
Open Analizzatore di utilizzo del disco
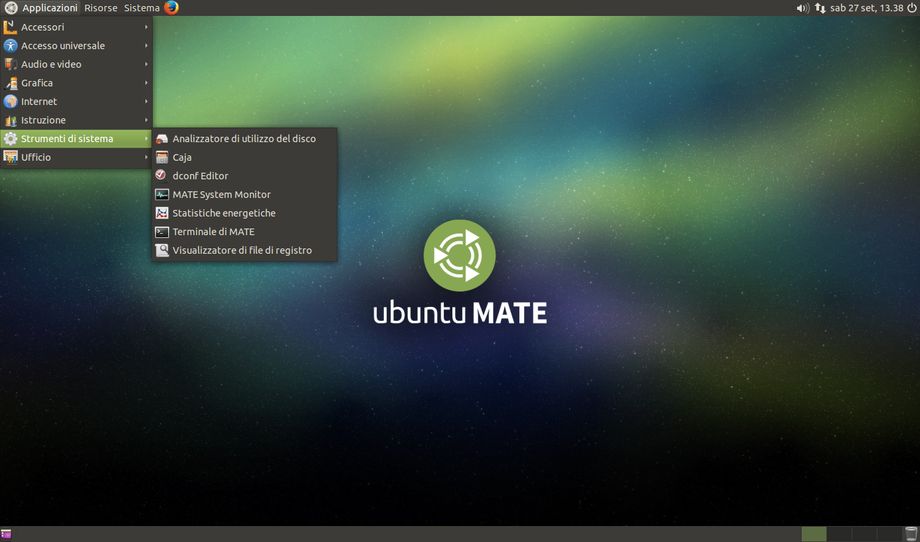coord(243,139)
